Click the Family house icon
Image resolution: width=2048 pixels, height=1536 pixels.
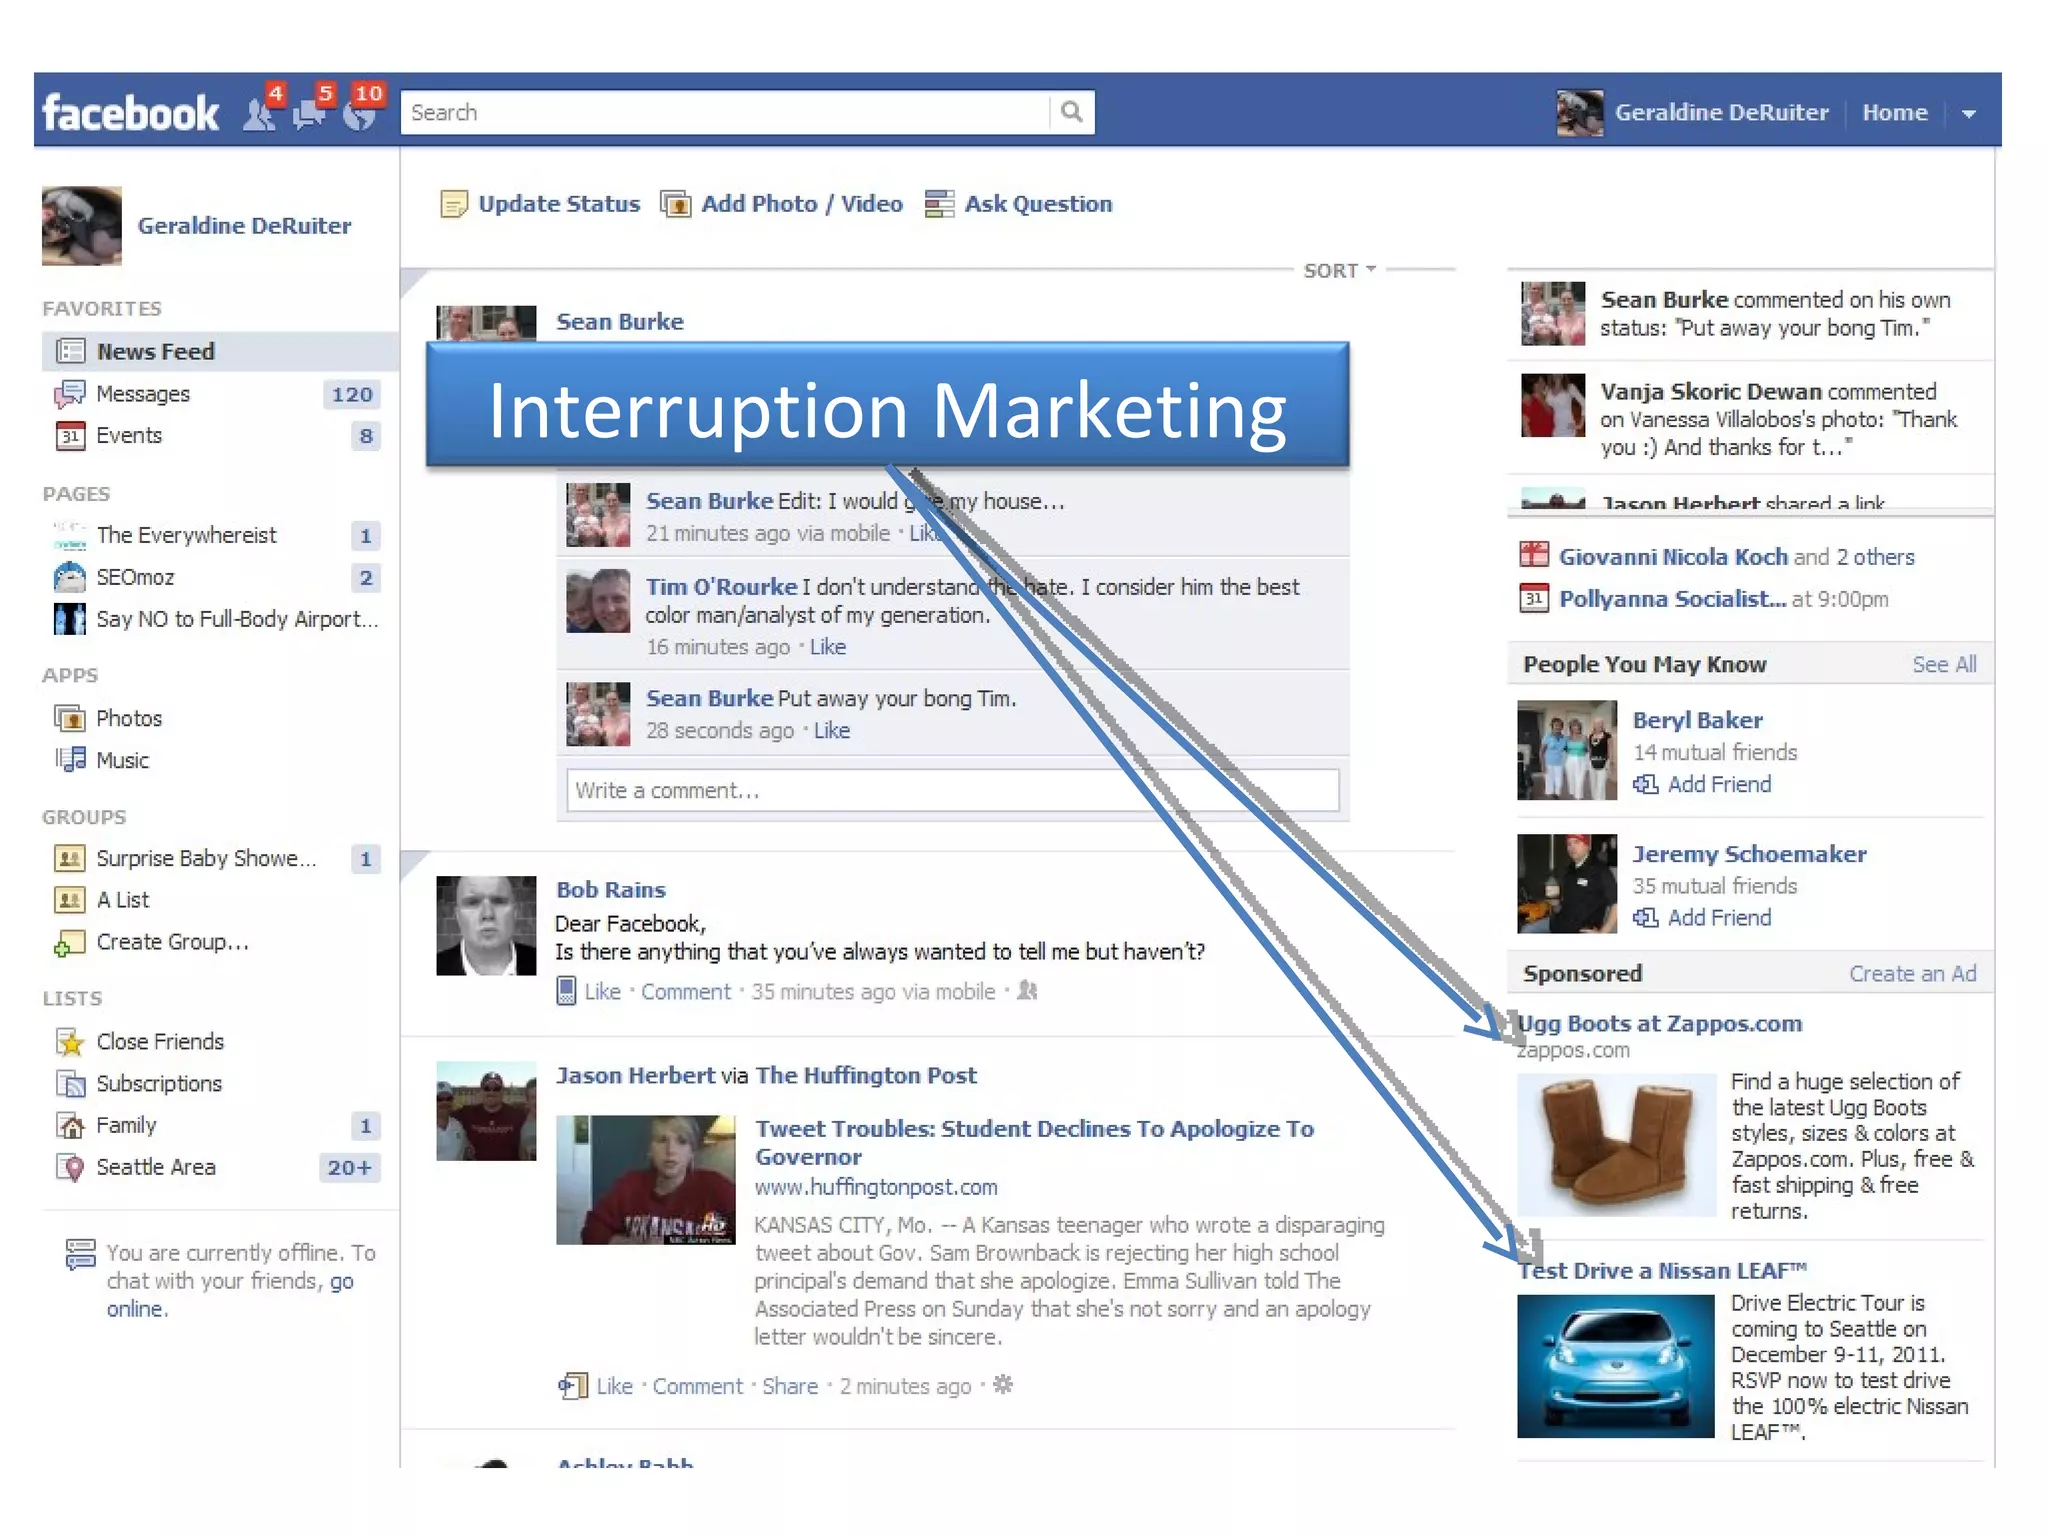click(70, 1126)
